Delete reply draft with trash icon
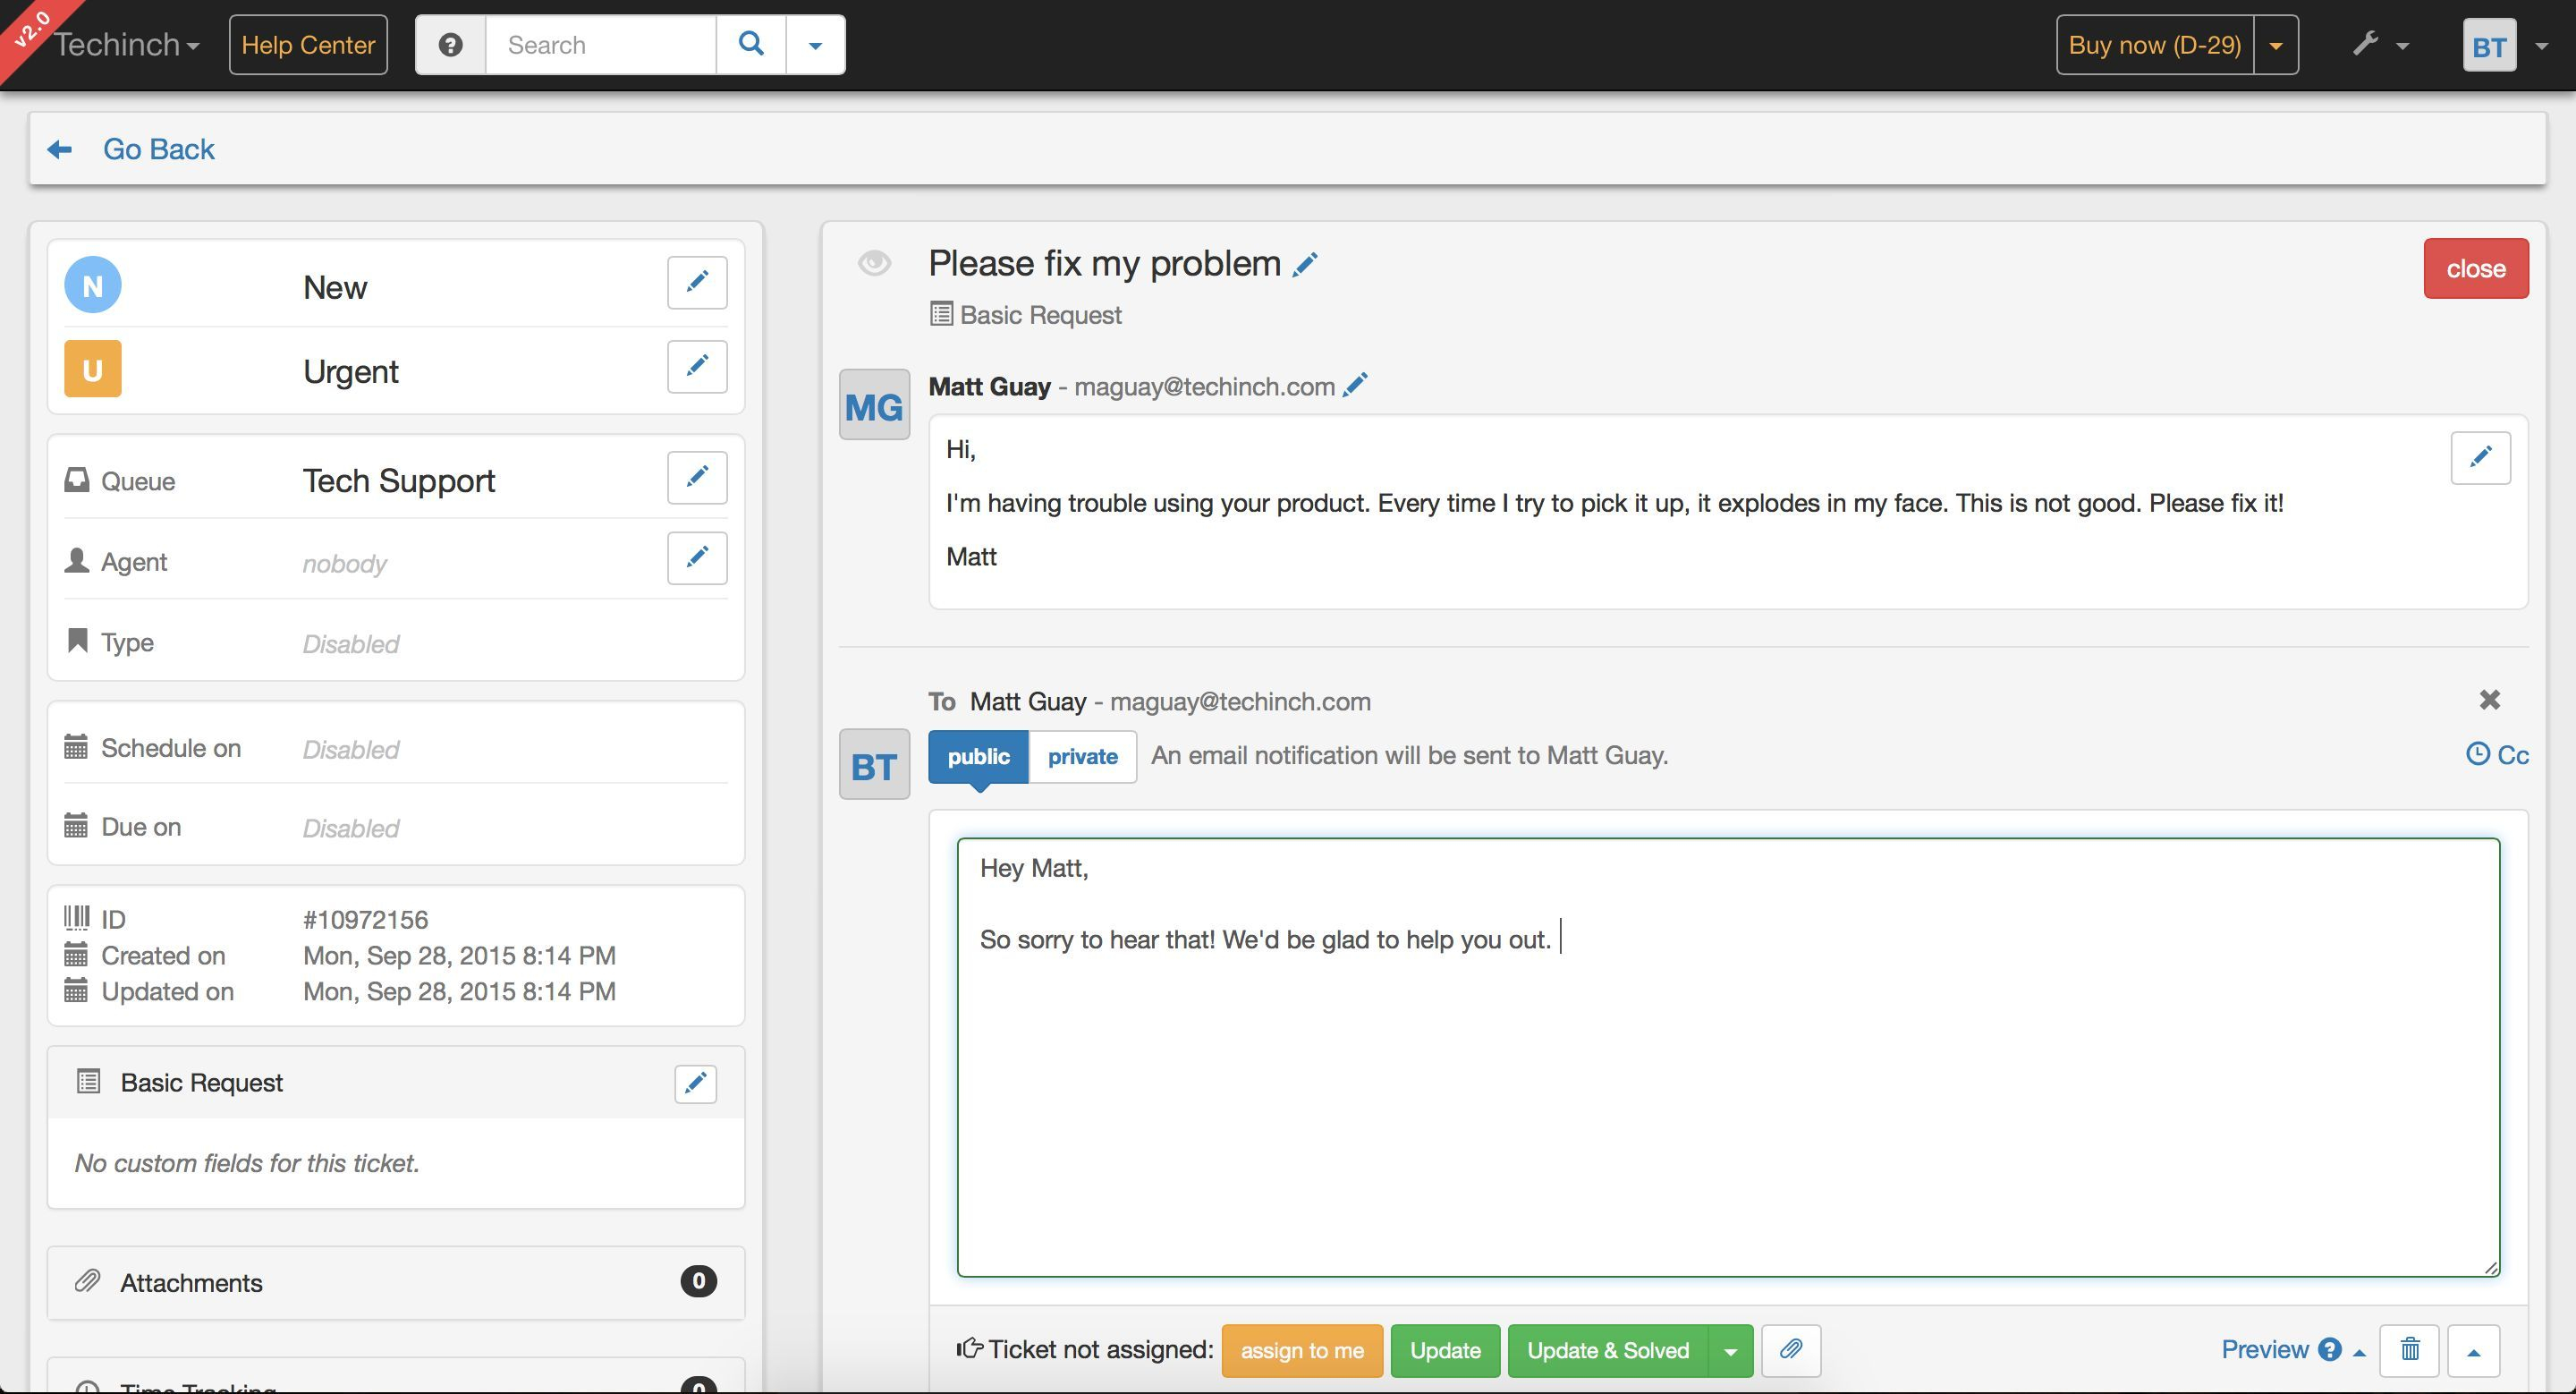The width and height of the screenshot is (2576, 1394). (2409, 1350)
